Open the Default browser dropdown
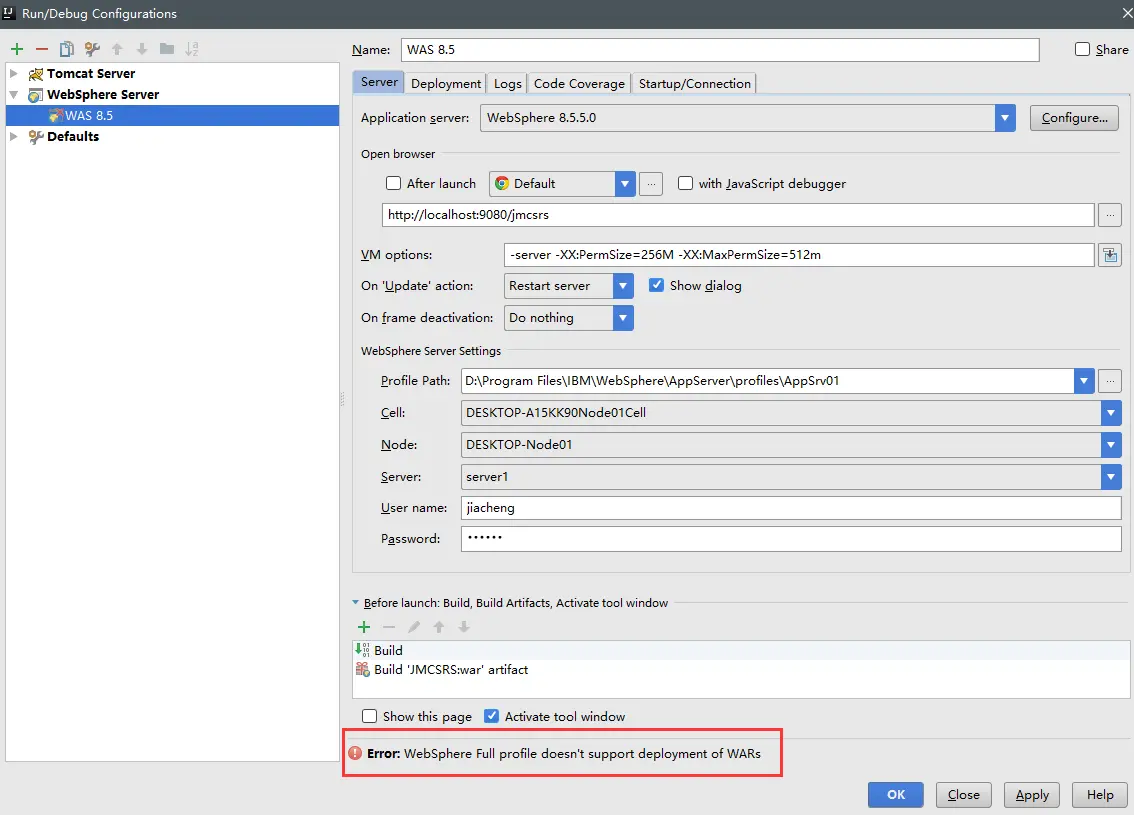 point(625,184)
